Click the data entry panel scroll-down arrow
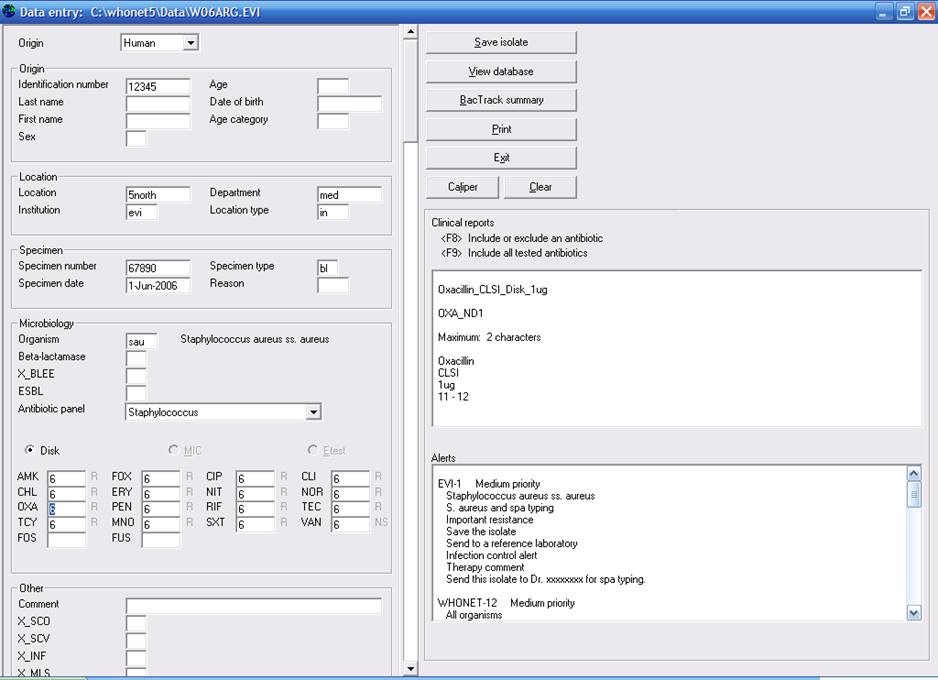 [409, 668]
